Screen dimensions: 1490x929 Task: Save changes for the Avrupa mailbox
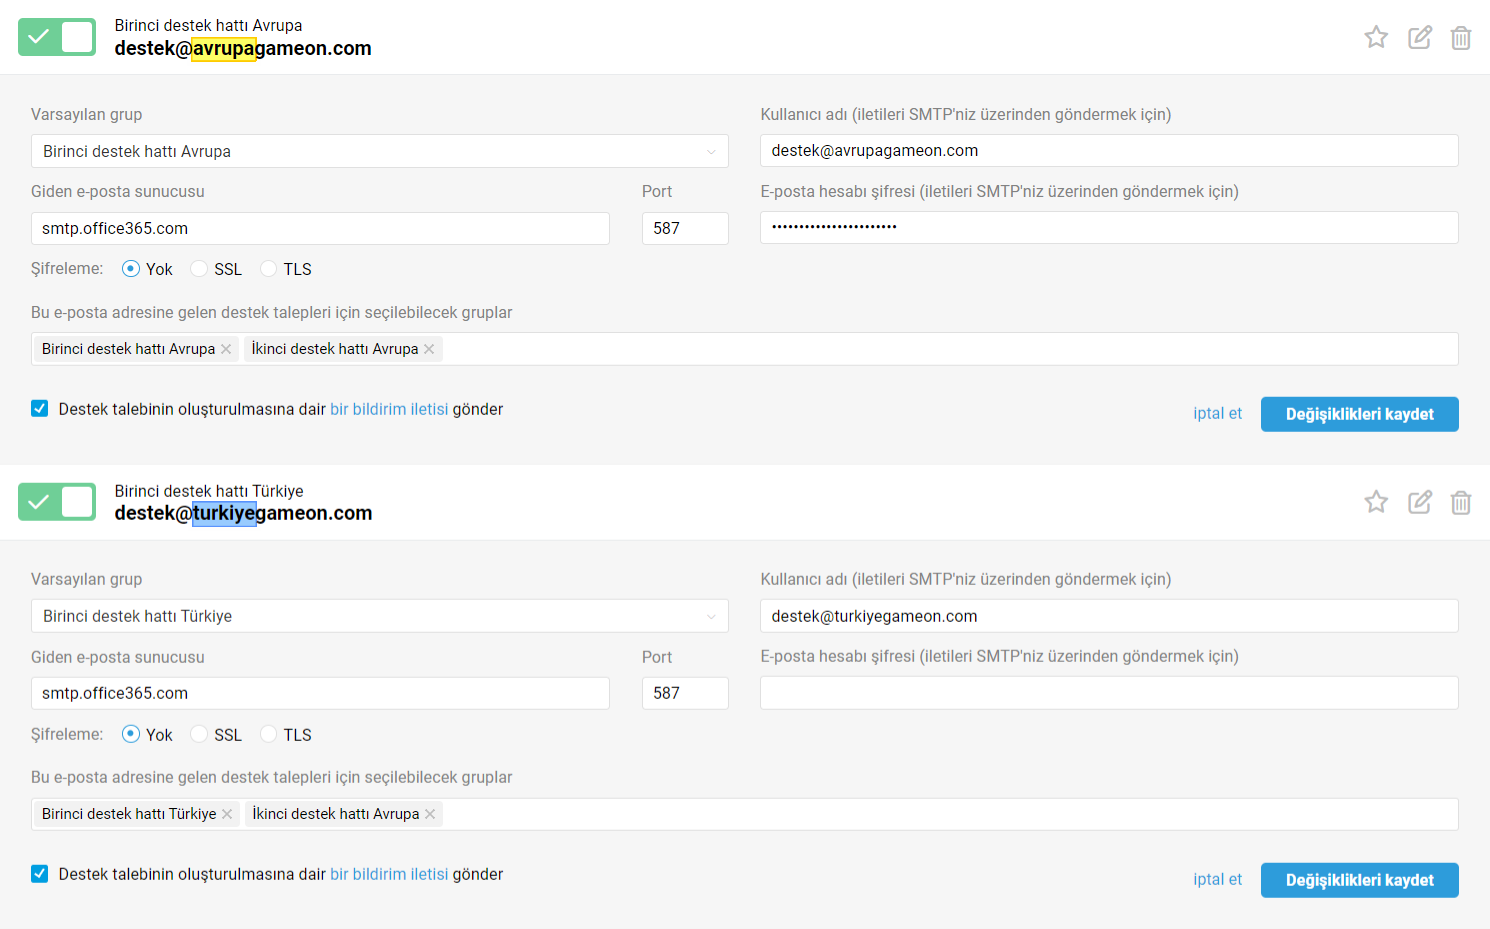[1359, 414]
